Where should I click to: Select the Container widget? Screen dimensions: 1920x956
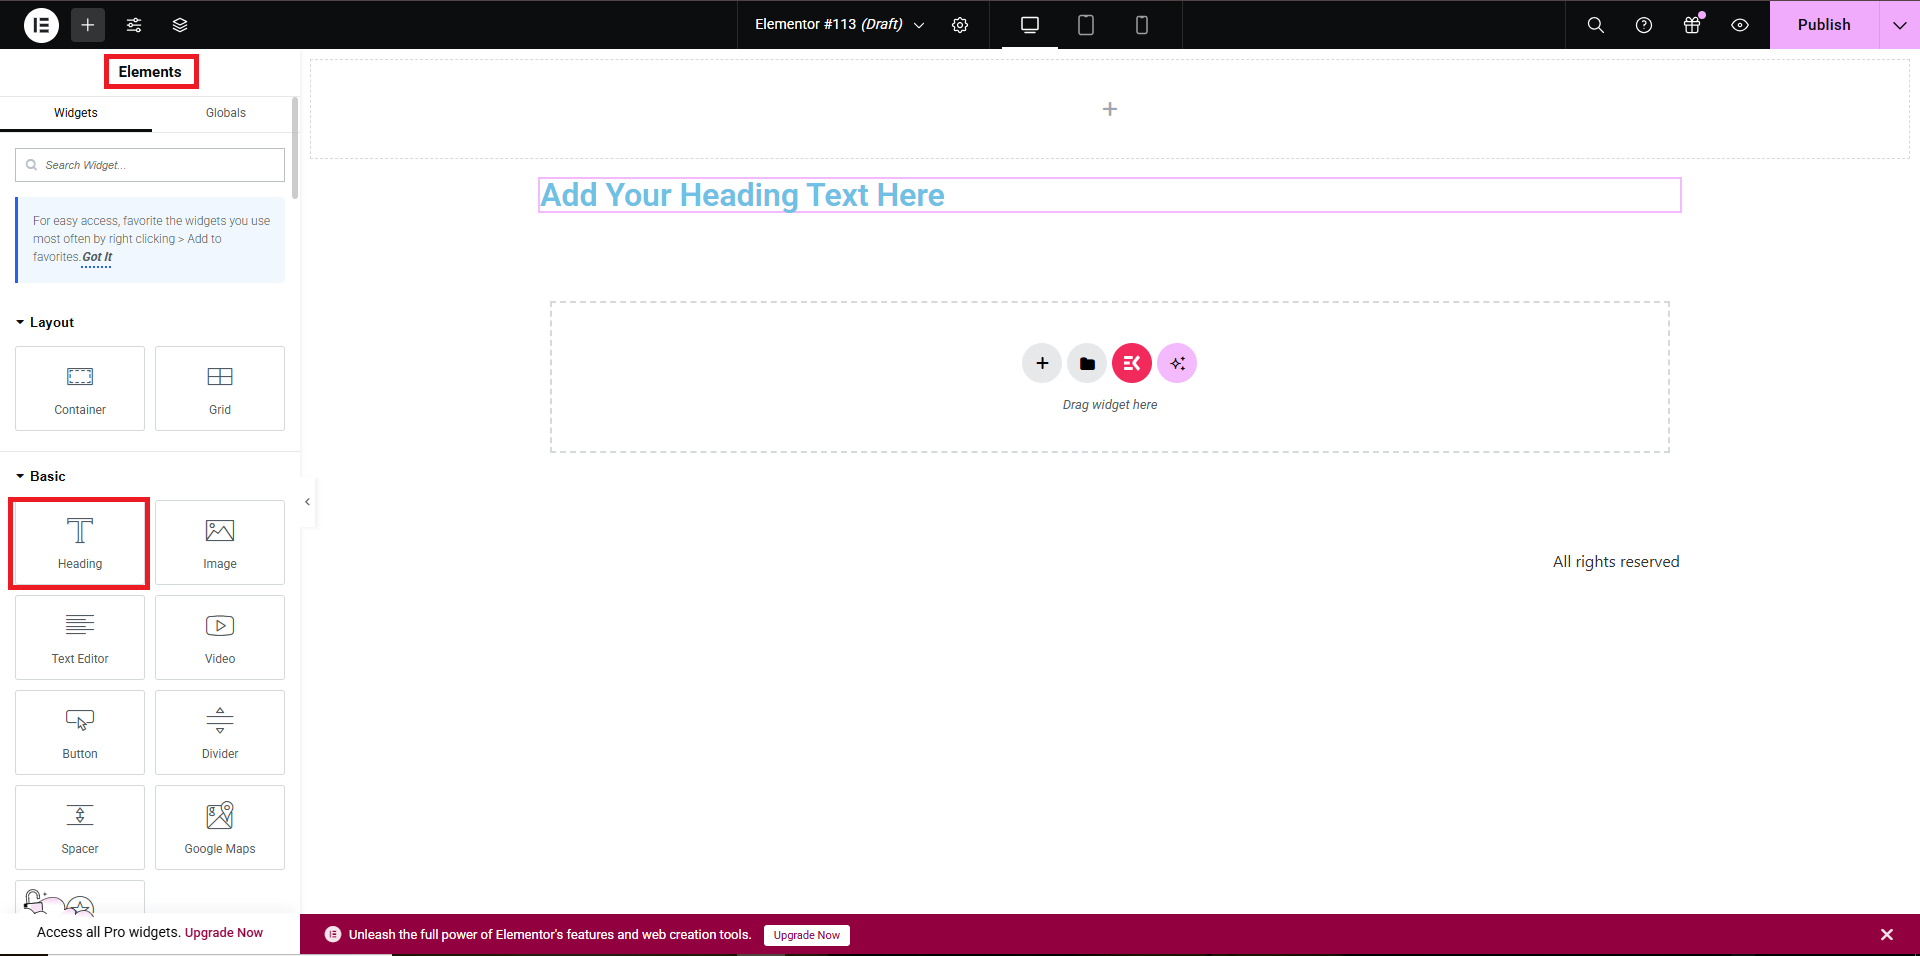tap(80, 389)
